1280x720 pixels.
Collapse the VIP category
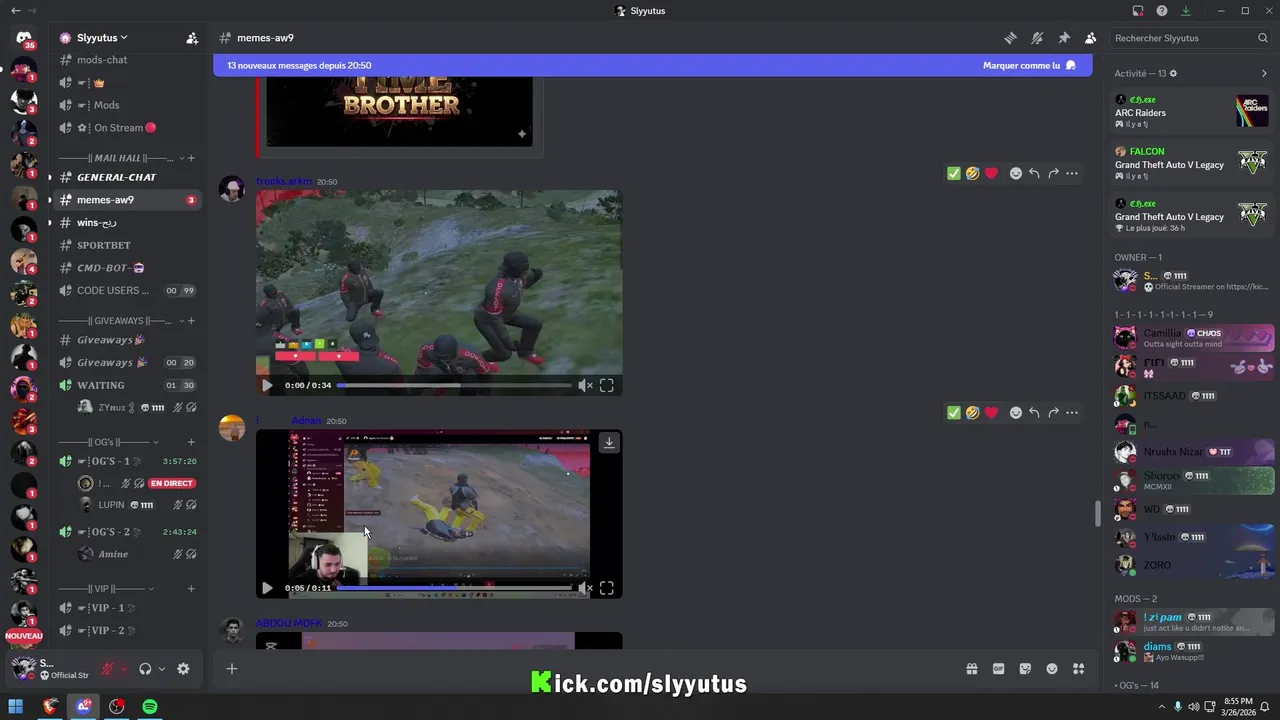click(x=105, y=589)
